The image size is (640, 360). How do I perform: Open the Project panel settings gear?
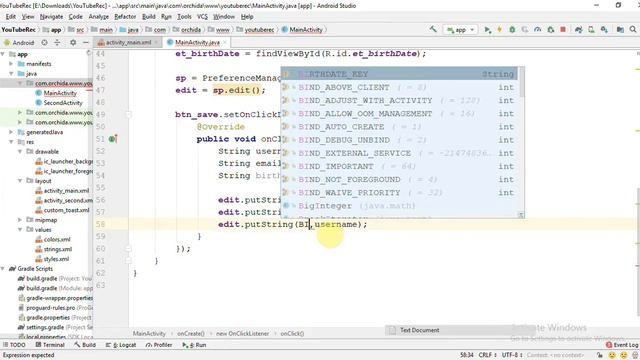73,42
